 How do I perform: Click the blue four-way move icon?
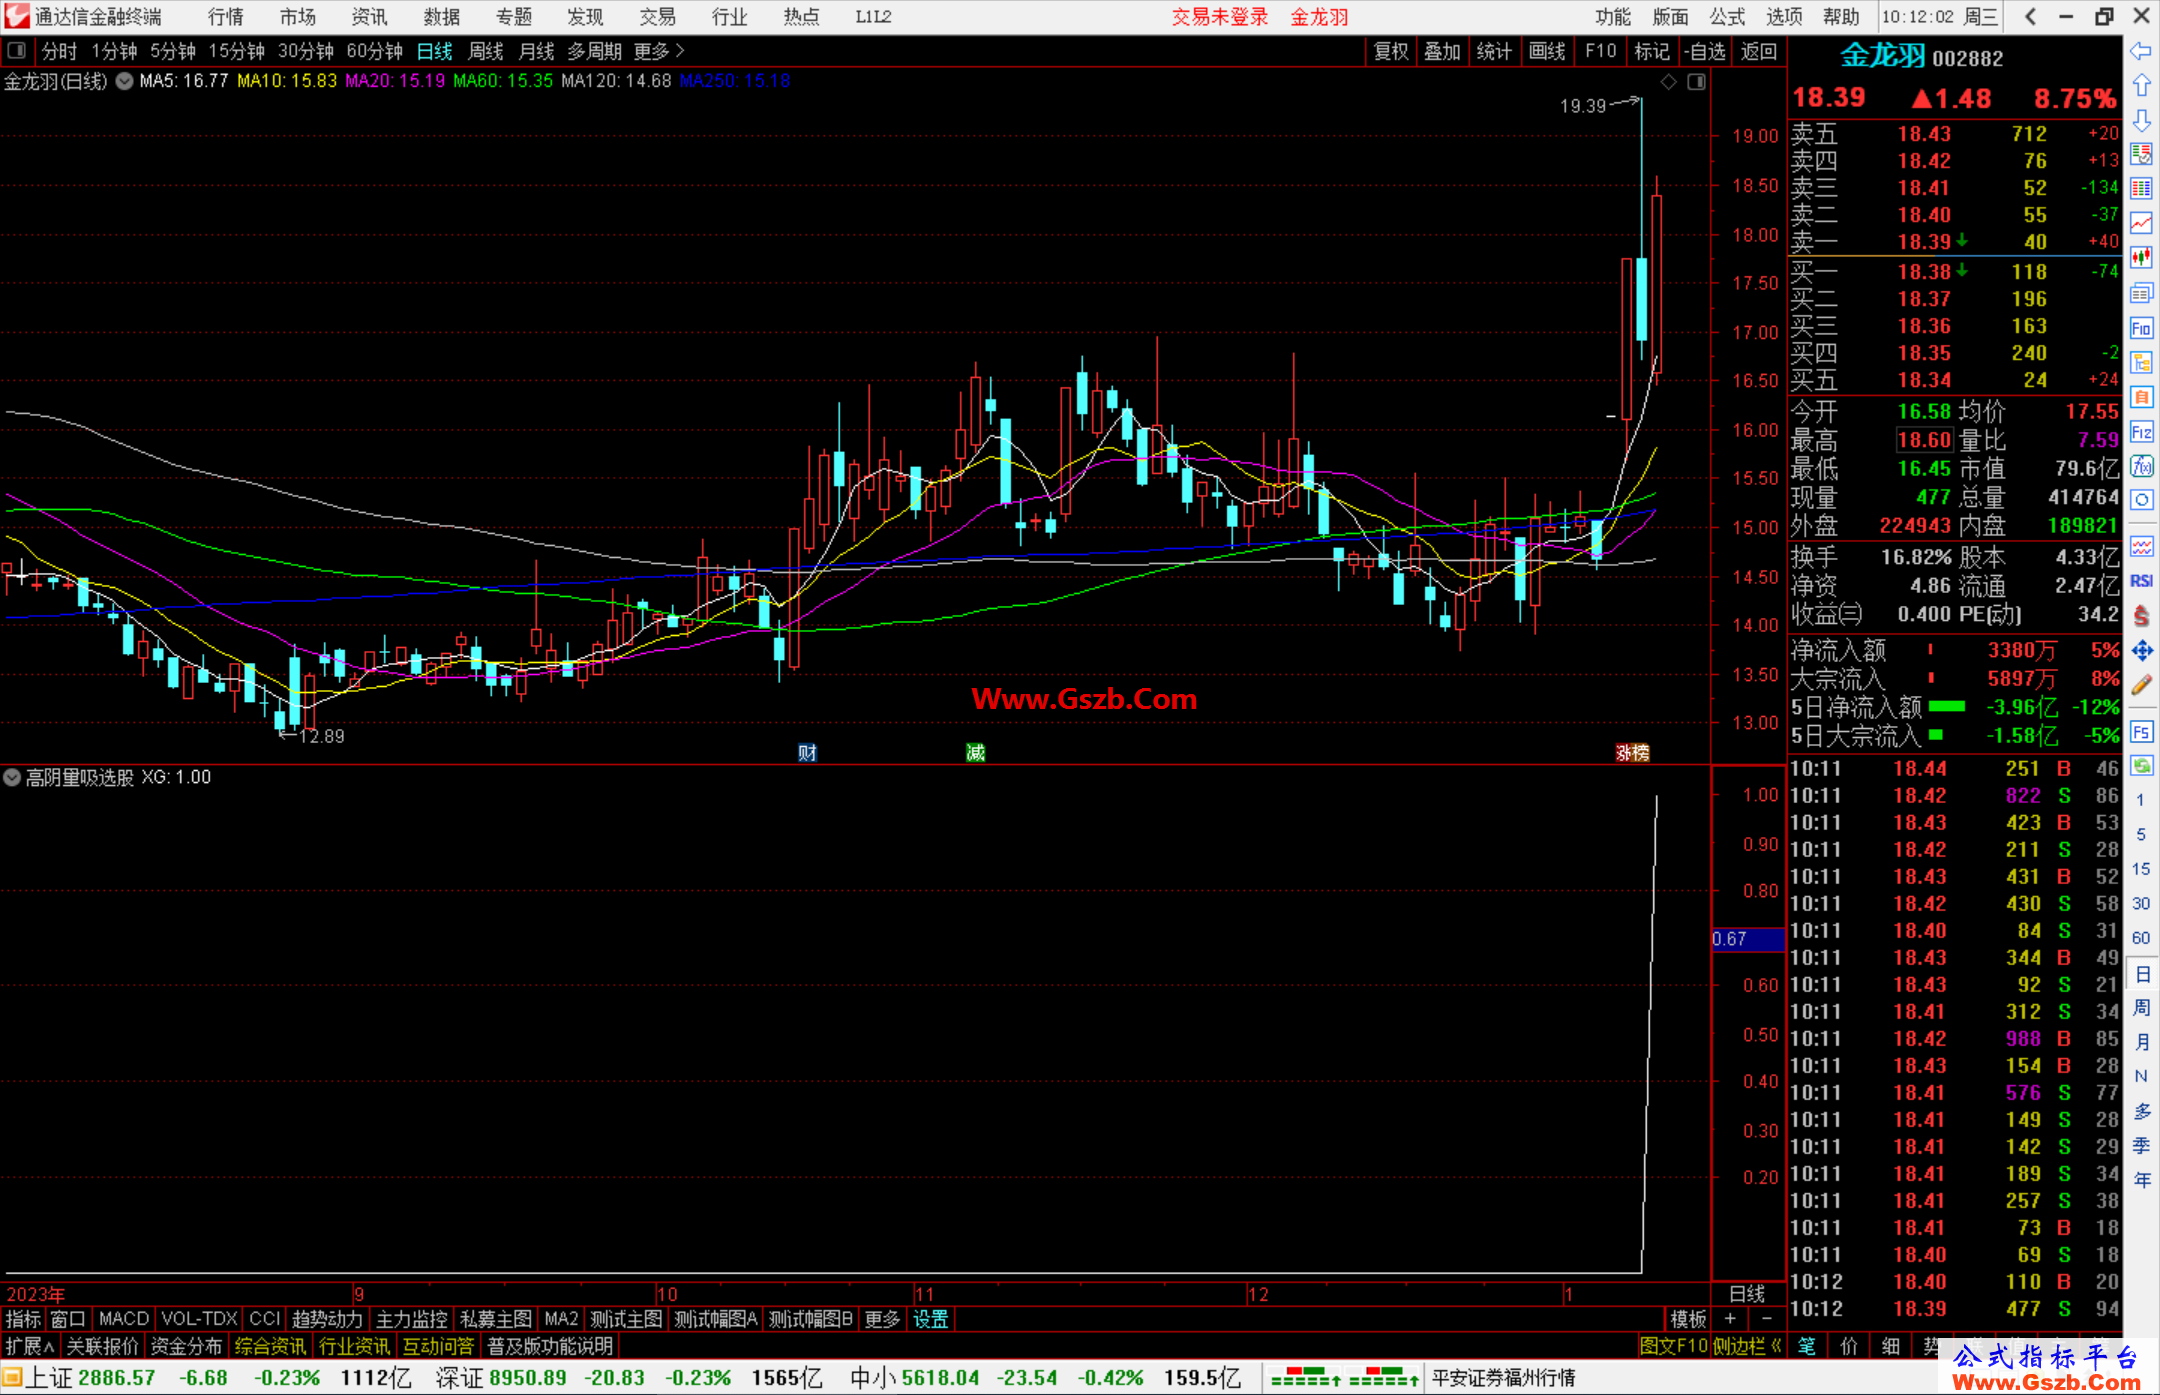tap(2141, 651)
